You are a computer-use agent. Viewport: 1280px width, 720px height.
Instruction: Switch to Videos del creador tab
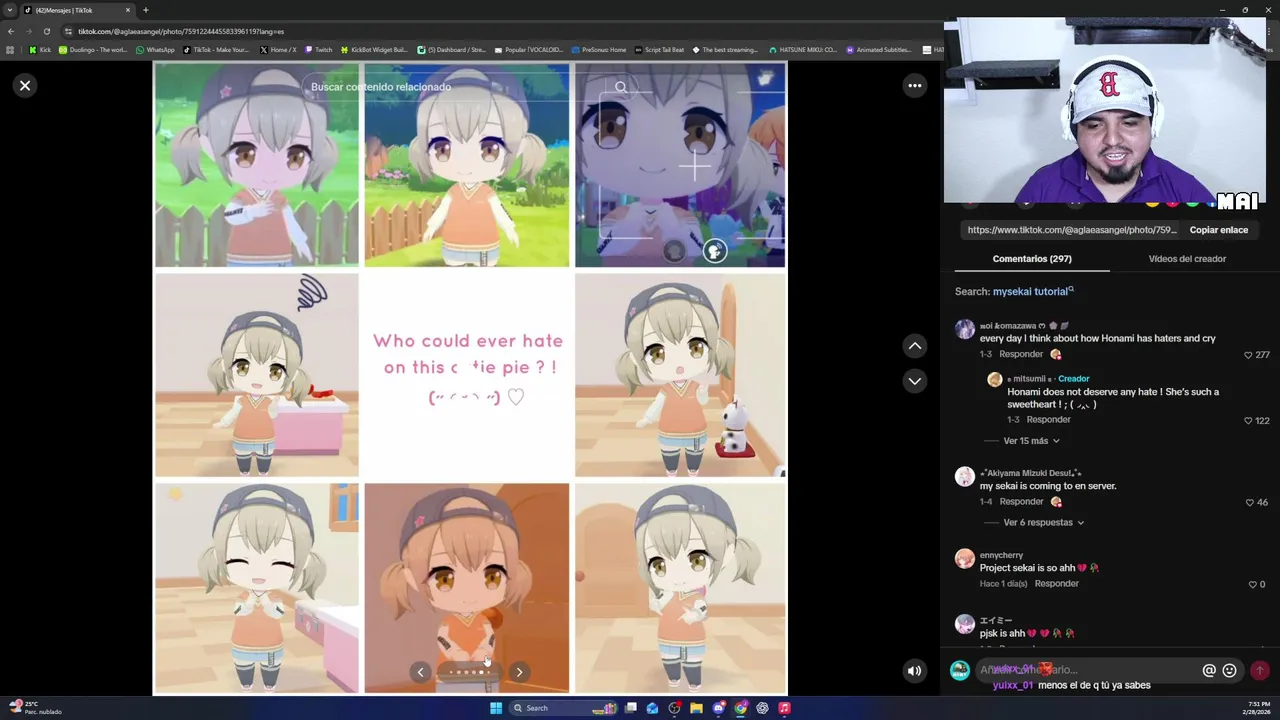pos(1187,259)
